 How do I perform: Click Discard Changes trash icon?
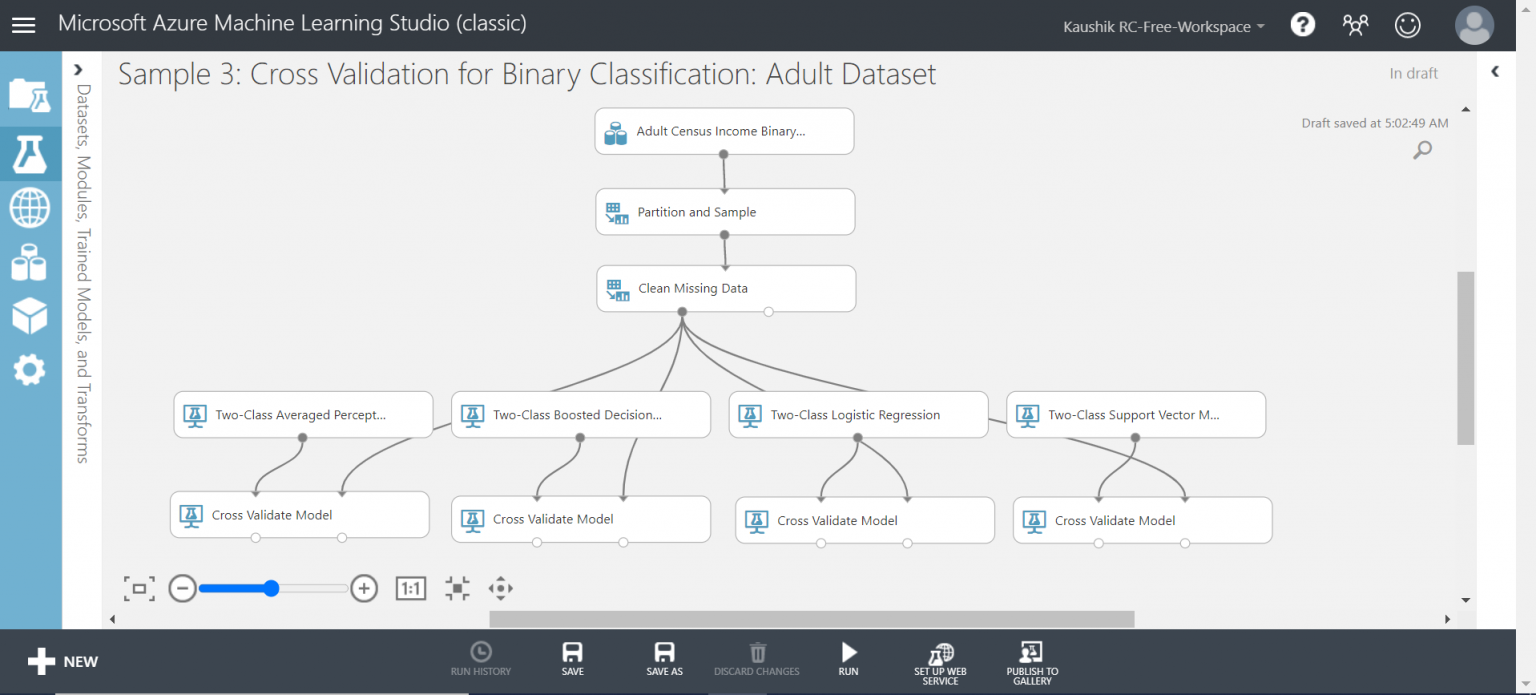click(x=757, y=659)
